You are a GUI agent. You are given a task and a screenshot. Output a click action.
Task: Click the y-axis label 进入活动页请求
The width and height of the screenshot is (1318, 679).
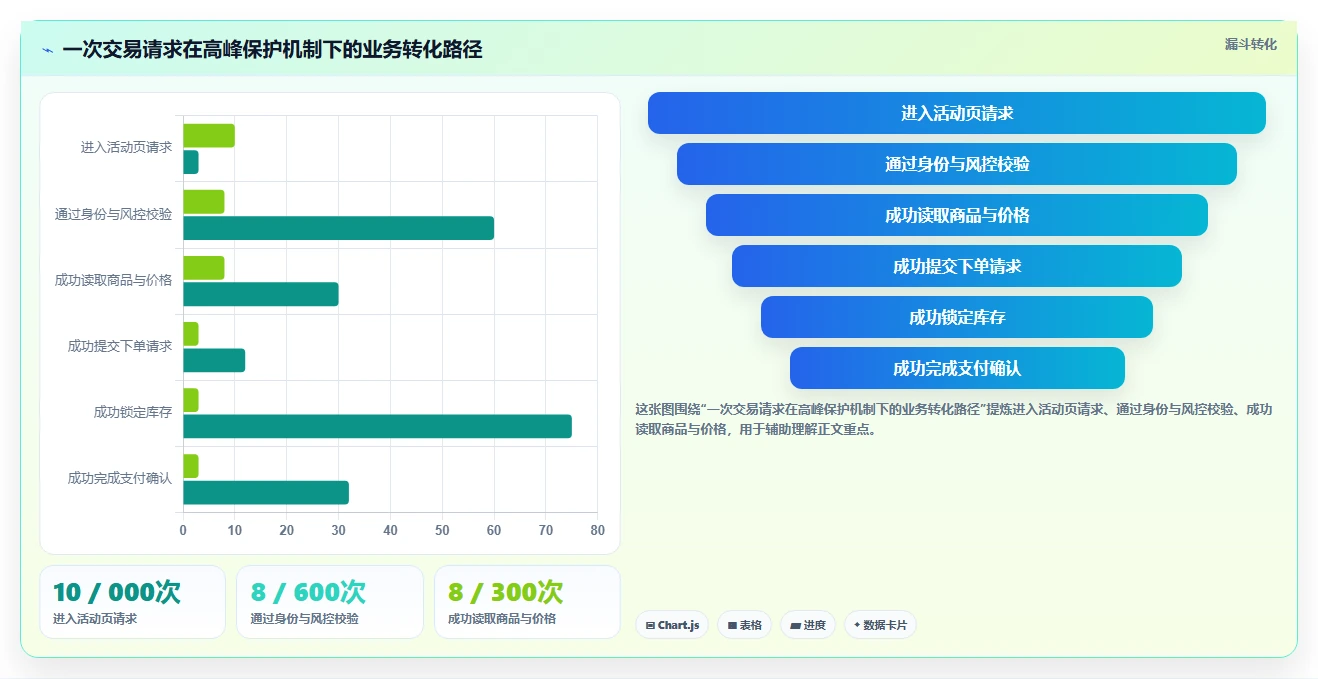click(126, 147)
